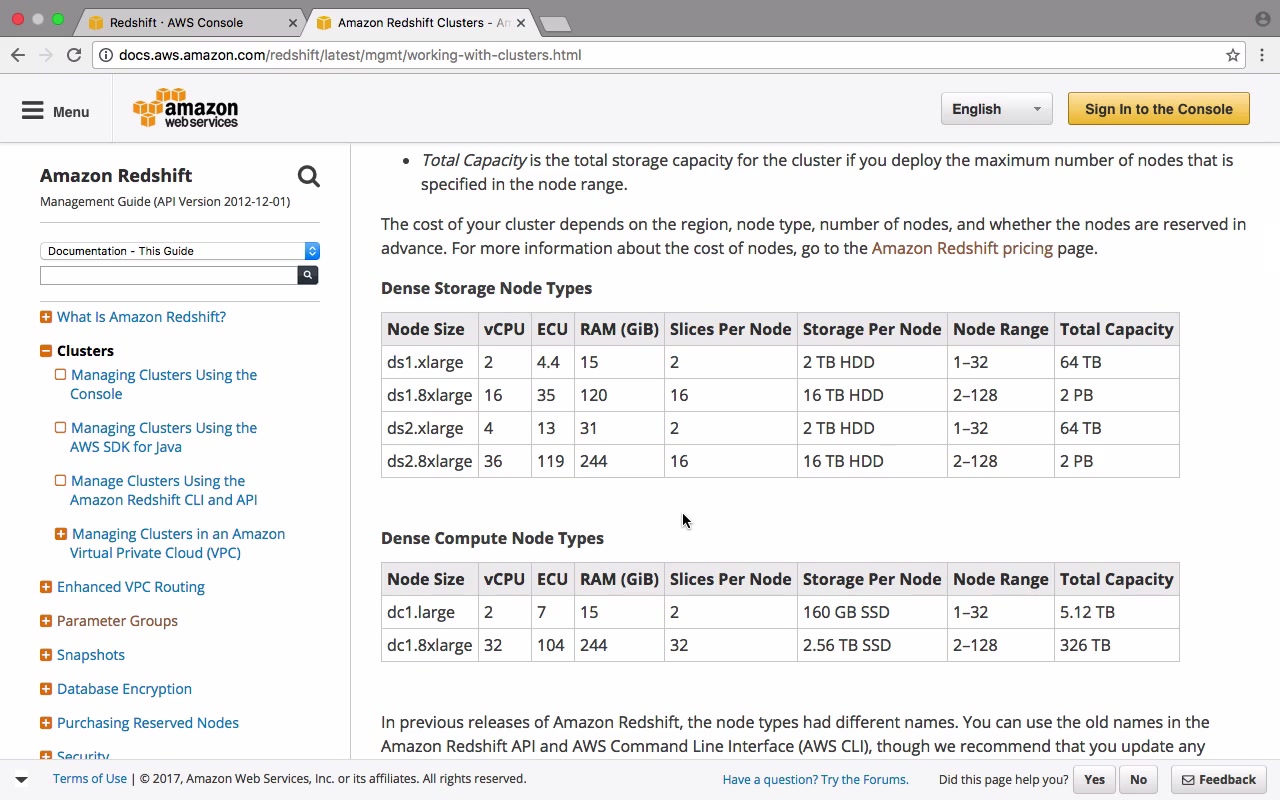The width and height of the screenshot is (1280, 800).
Task: Select the ds1.xlarge cell
Action: tap(429, 362)
